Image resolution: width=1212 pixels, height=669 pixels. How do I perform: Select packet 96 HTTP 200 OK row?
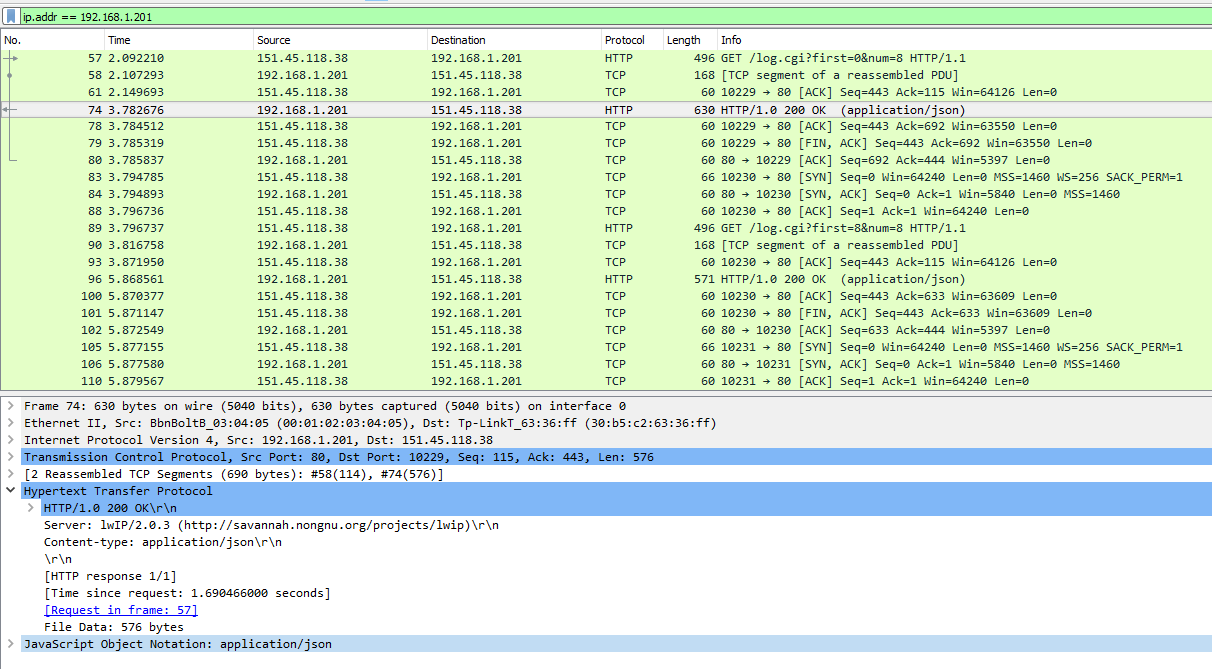(x=606, y=279)
